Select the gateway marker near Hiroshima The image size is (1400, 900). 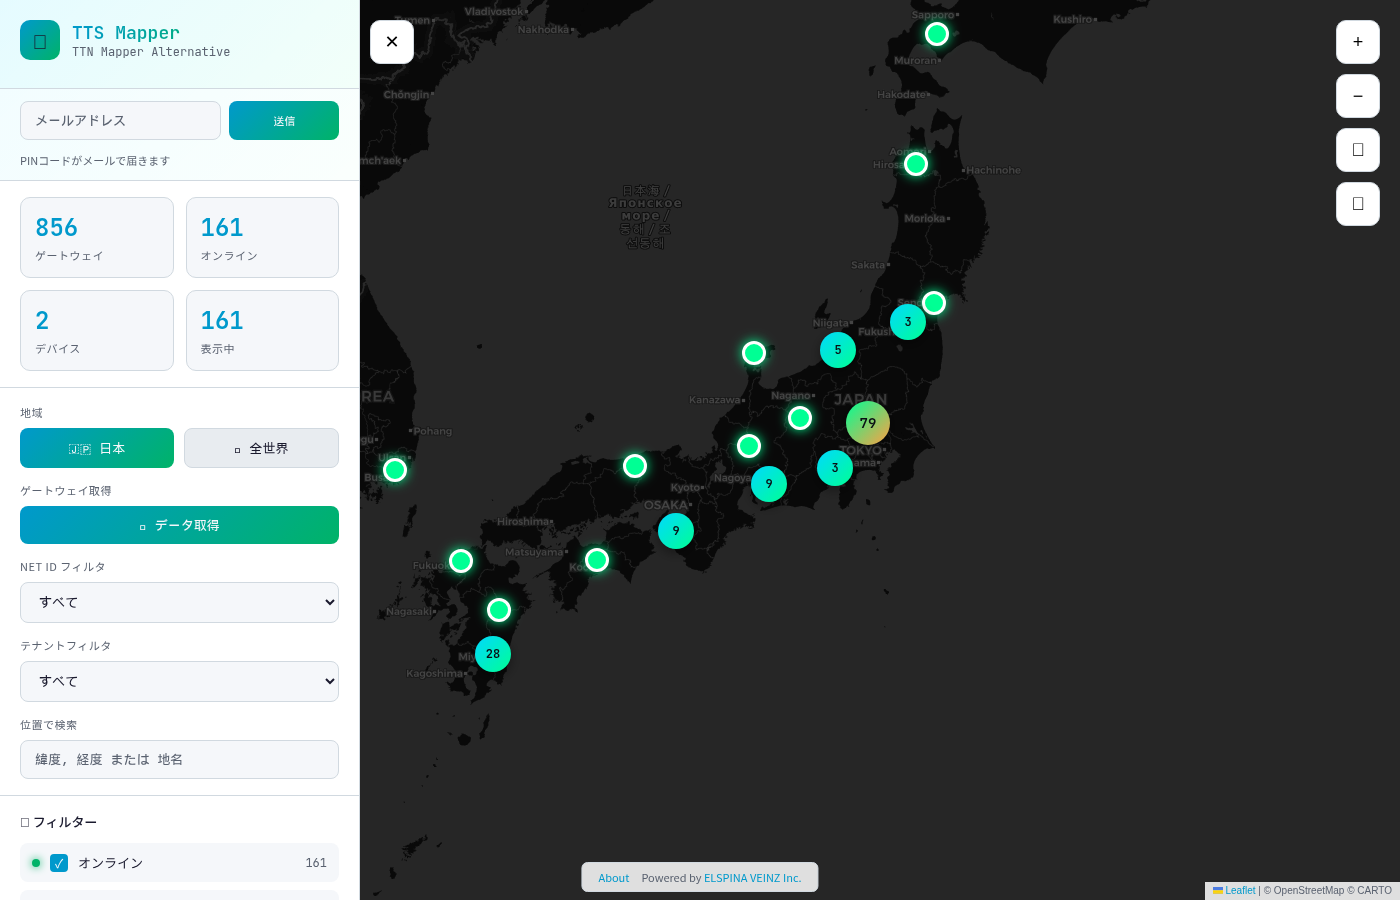pyautogui.click(x=597, y=560)
